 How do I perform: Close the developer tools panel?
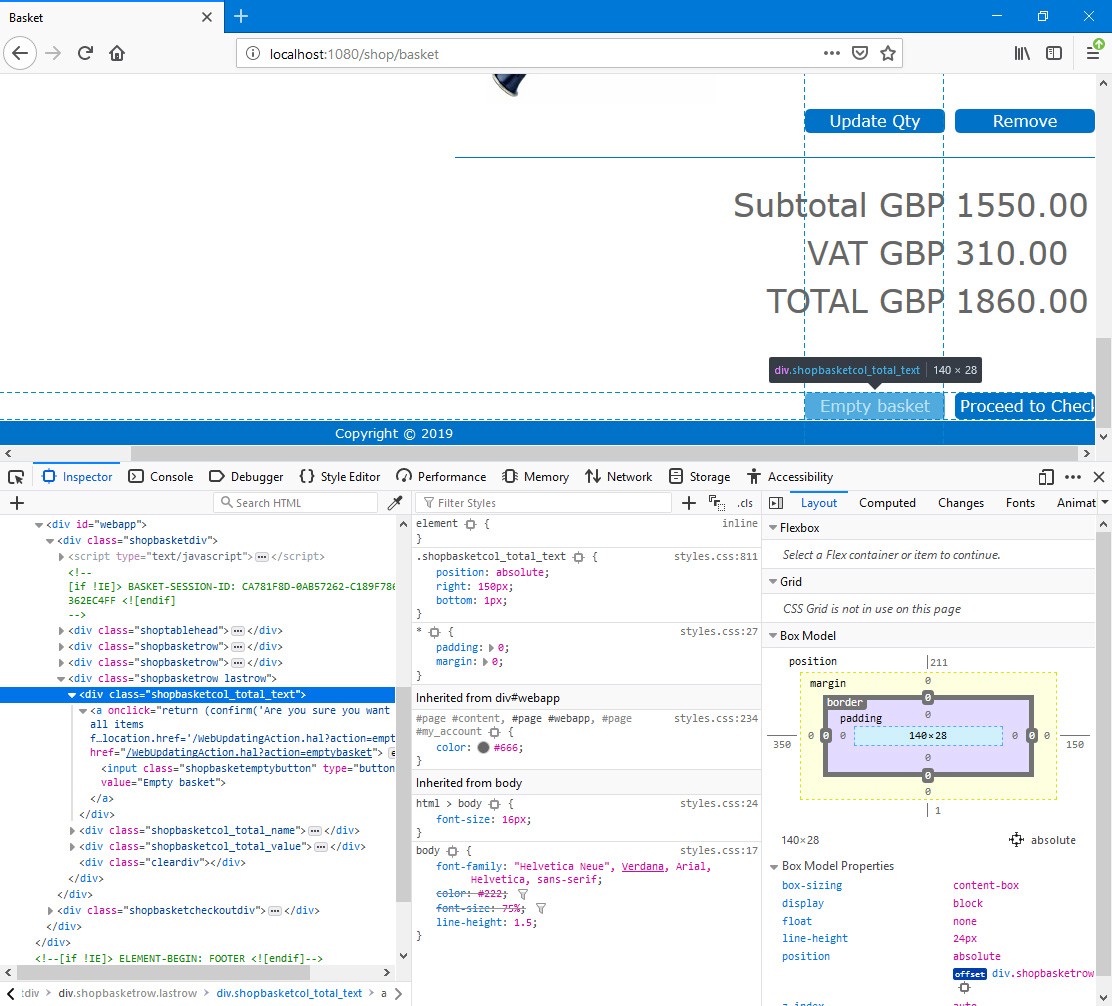click(x=1099, y=477)
